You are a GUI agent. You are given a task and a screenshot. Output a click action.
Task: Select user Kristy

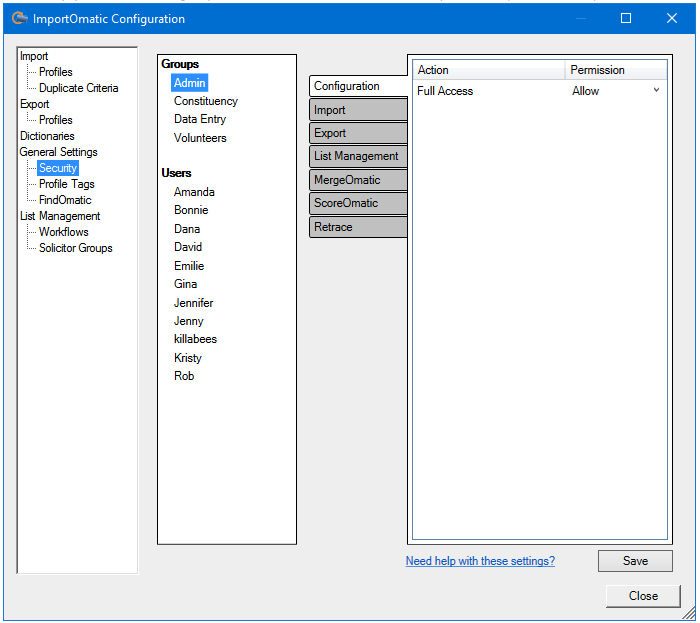(188, 358)
